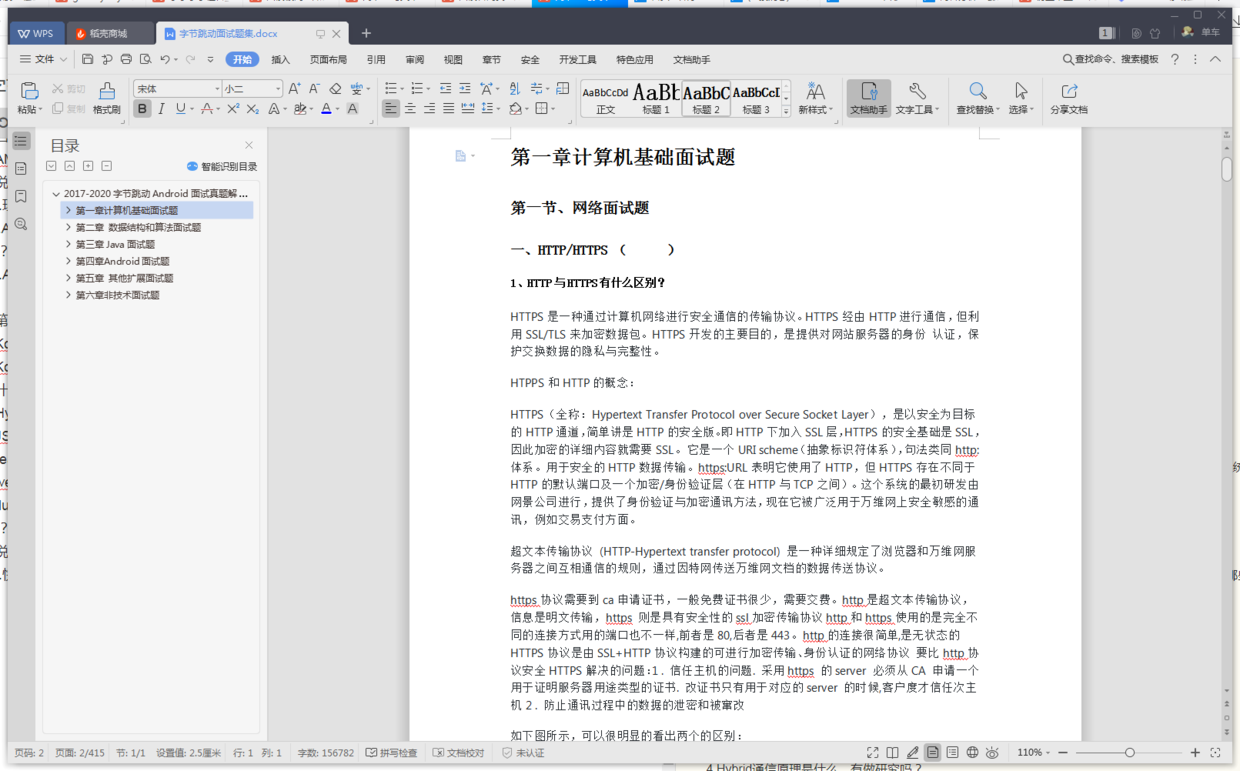The height and width of the screenshot is (771, 1240).
Task: Enter full screen from status bar
Action: [872, 752]
